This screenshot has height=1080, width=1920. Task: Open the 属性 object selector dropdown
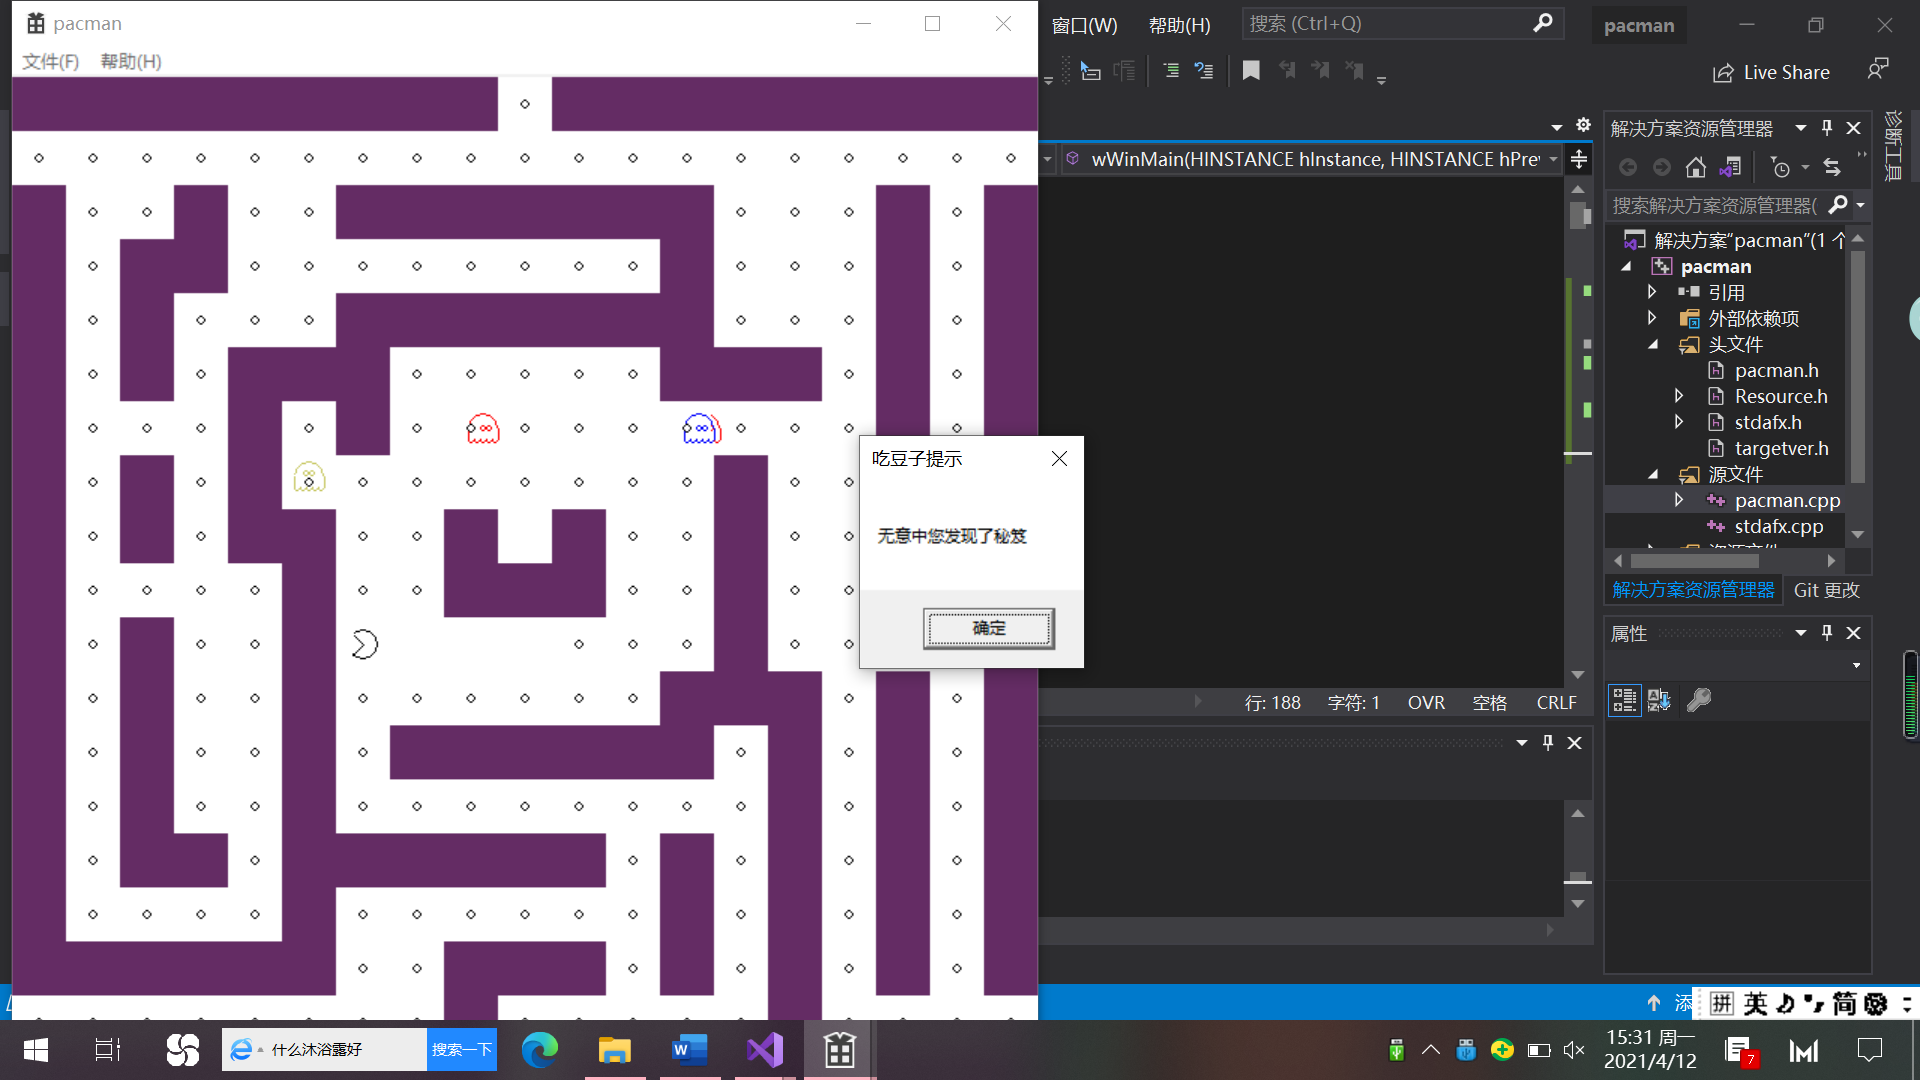(x=1856, y=666)
